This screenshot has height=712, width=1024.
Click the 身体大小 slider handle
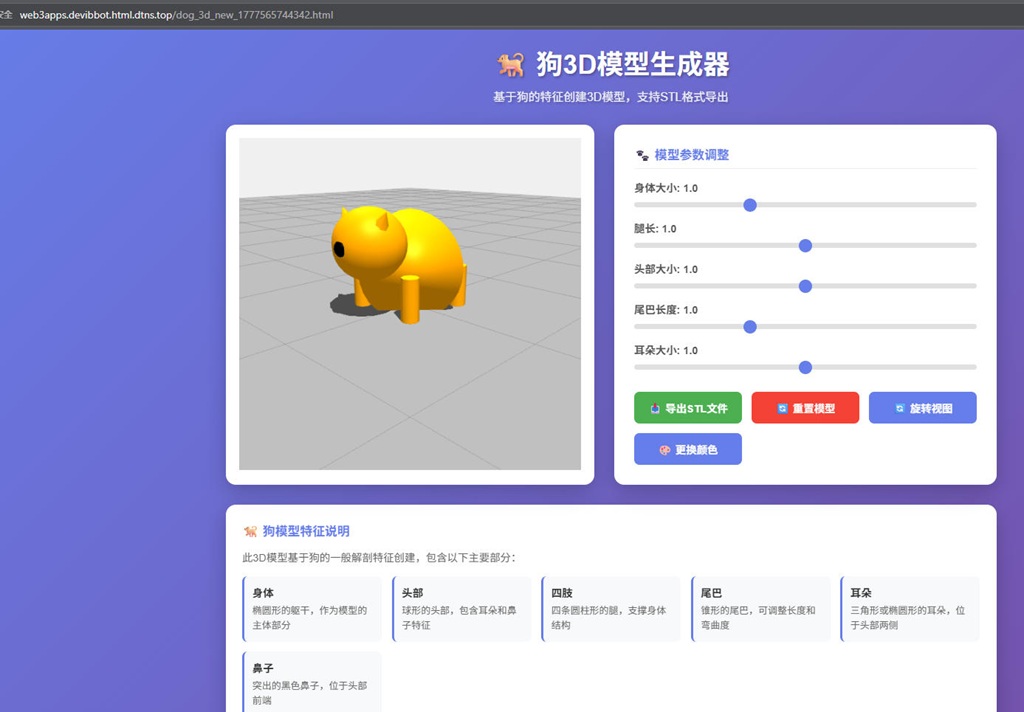click(750, 205)
